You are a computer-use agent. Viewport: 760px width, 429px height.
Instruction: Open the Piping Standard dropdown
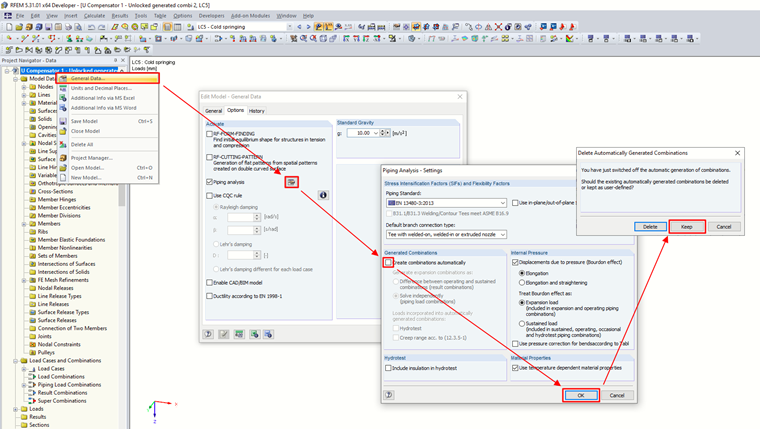[x=502, y=203]
